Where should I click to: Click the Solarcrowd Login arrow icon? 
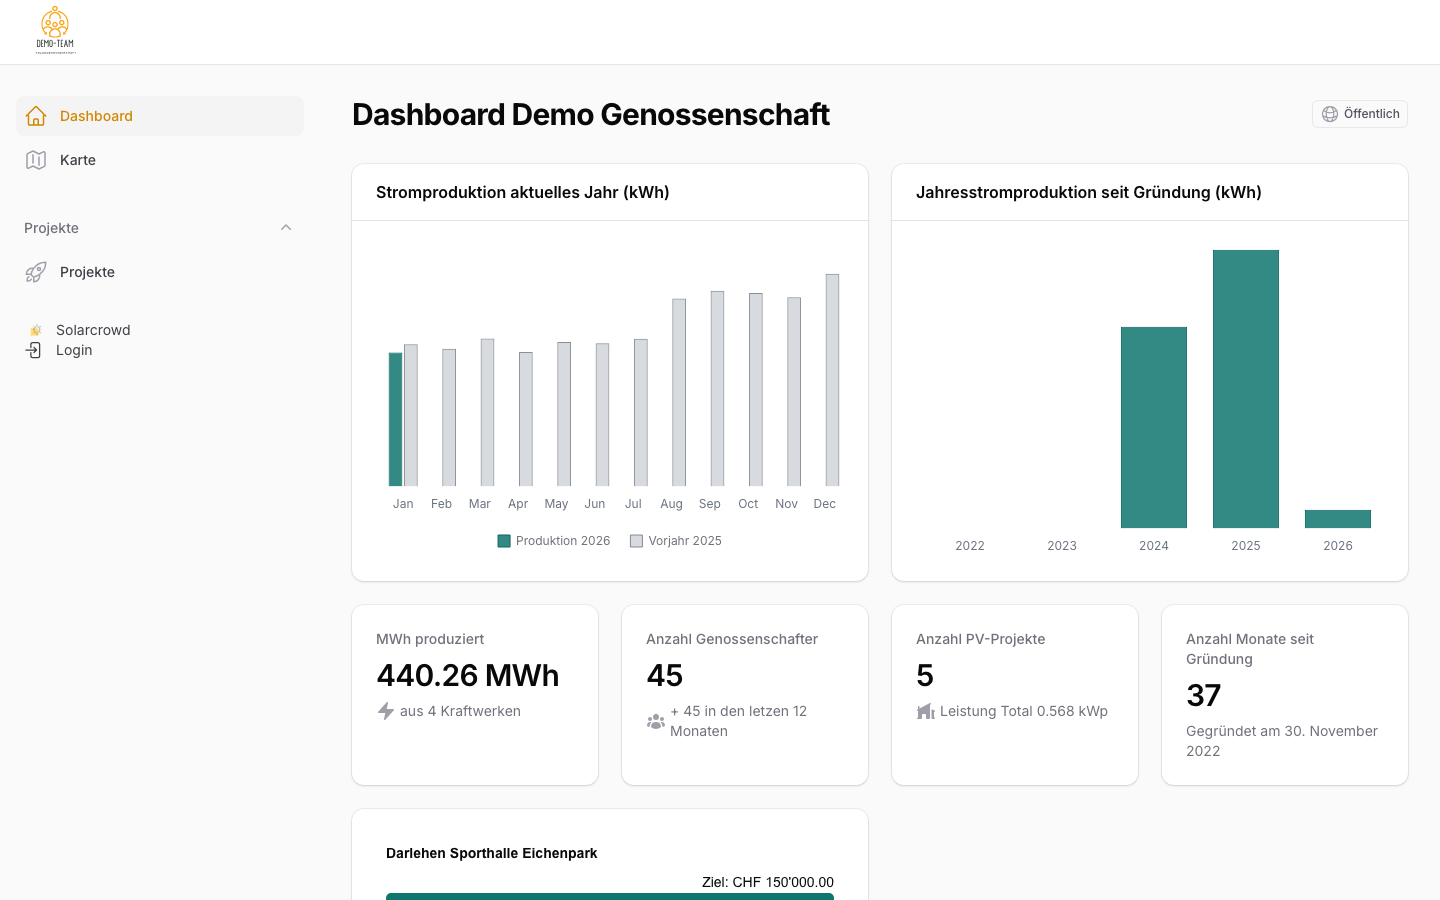(36, 350)
